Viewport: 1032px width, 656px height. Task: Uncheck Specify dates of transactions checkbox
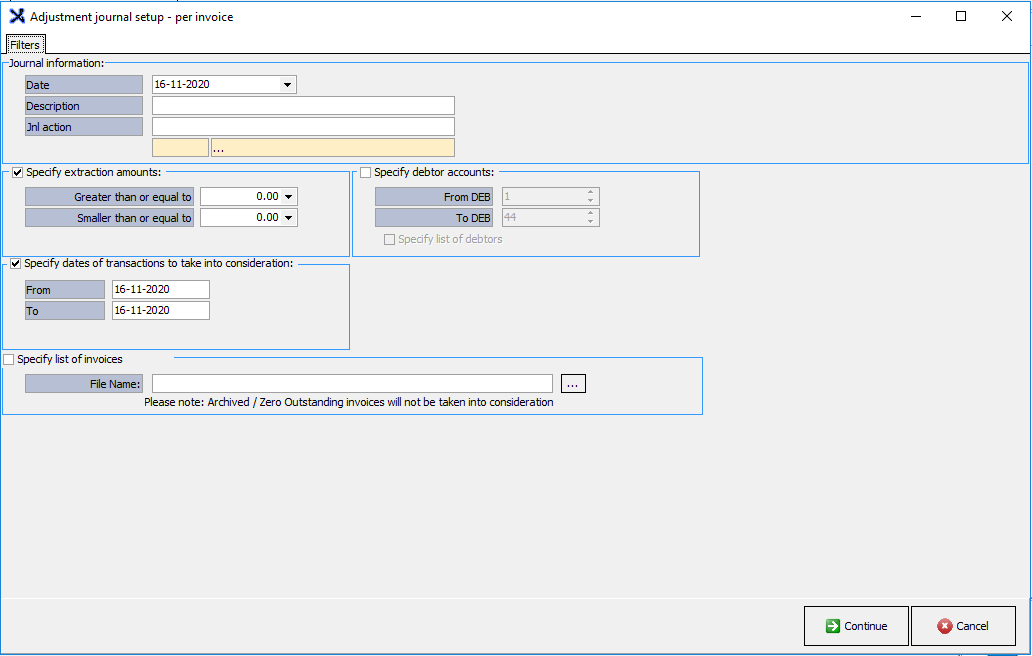point(15,264)
